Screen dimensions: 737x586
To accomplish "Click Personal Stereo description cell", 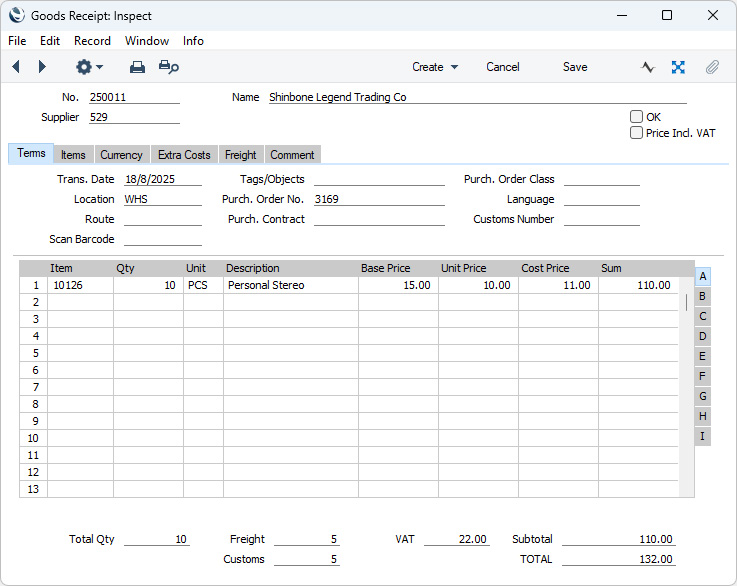I will click(291, 285).
